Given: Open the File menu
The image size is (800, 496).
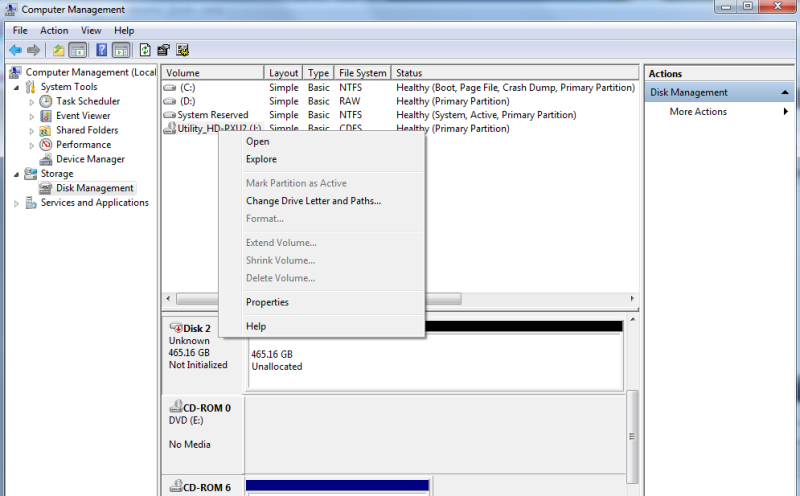Looking at the screenshot, I should pos(20,31).
